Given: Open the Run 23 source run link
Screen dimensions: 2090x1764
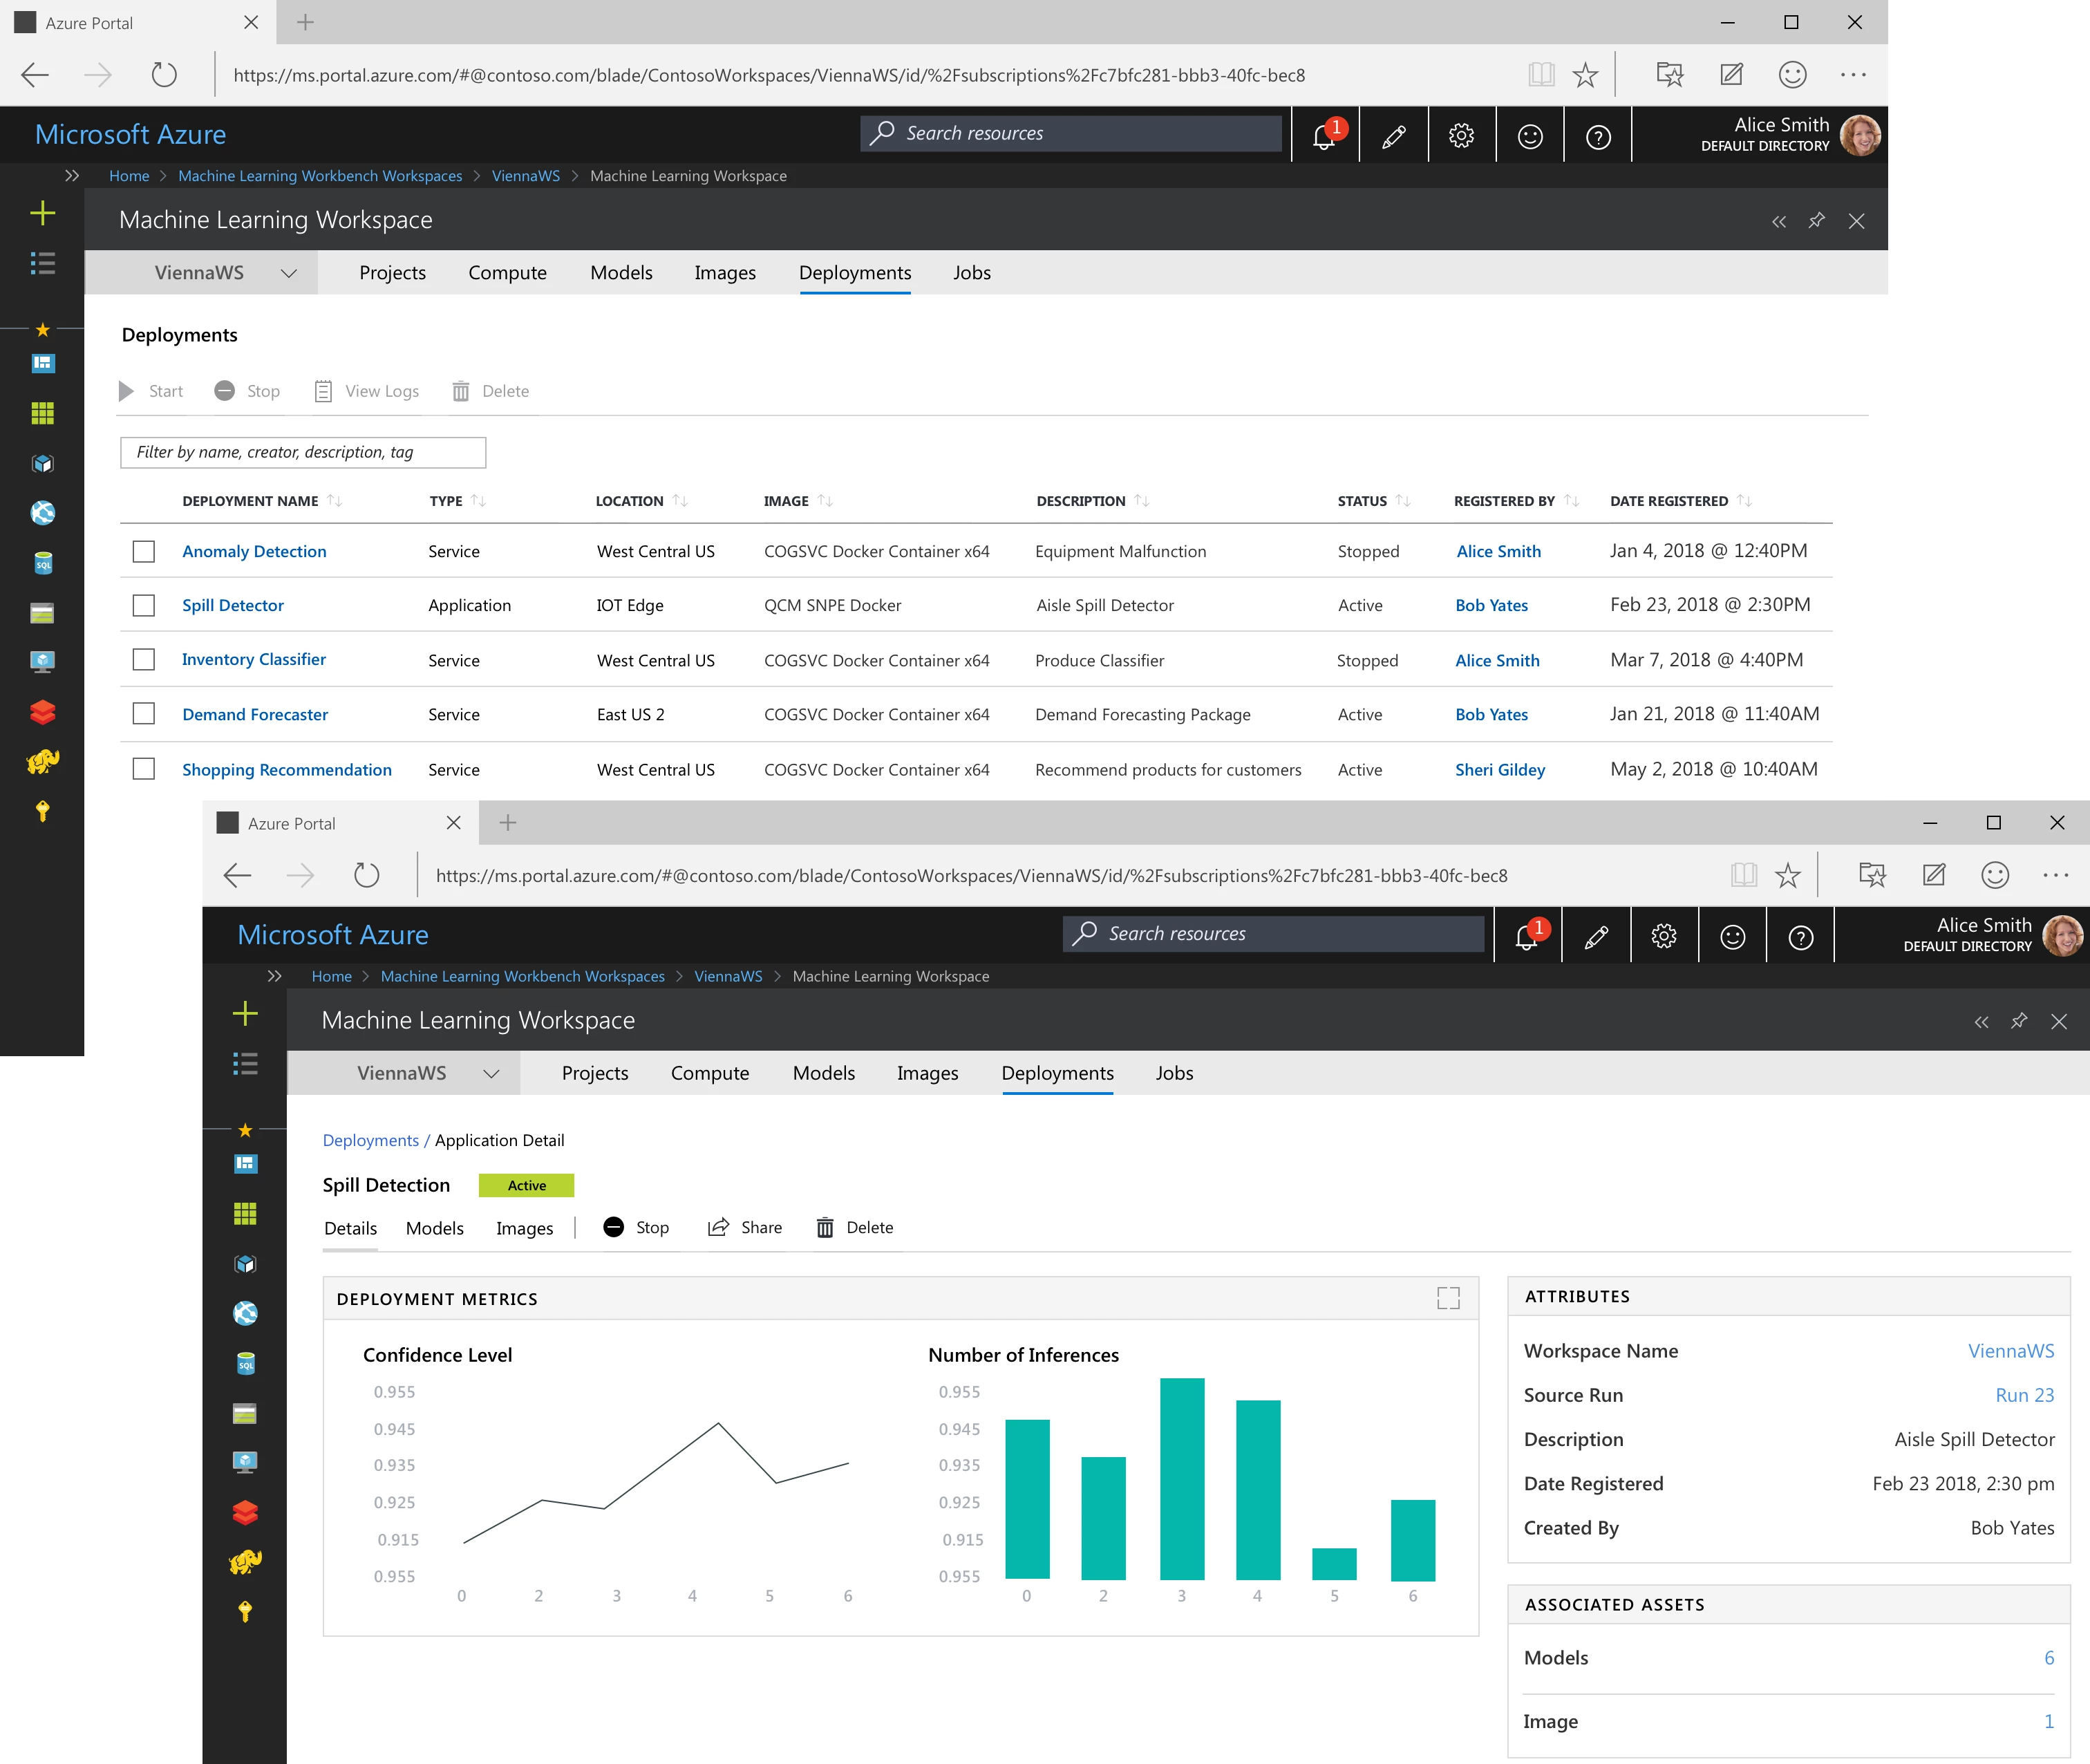Looking at the screenshot, I should click(2024, 1395).
